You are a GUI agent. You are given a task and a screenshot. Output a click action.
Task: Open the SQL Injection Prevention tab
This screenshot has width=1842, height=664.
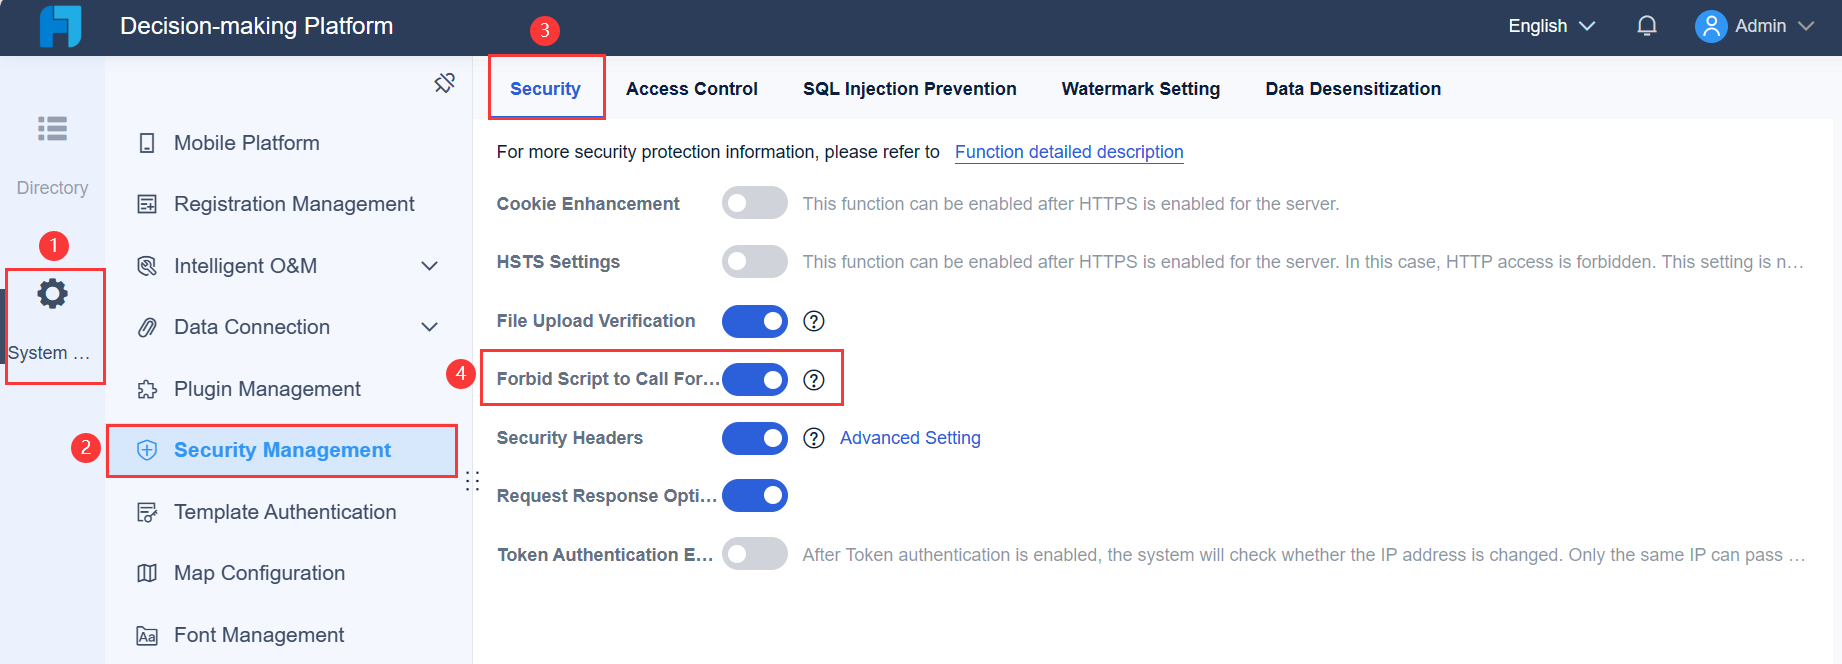[909, 89]
